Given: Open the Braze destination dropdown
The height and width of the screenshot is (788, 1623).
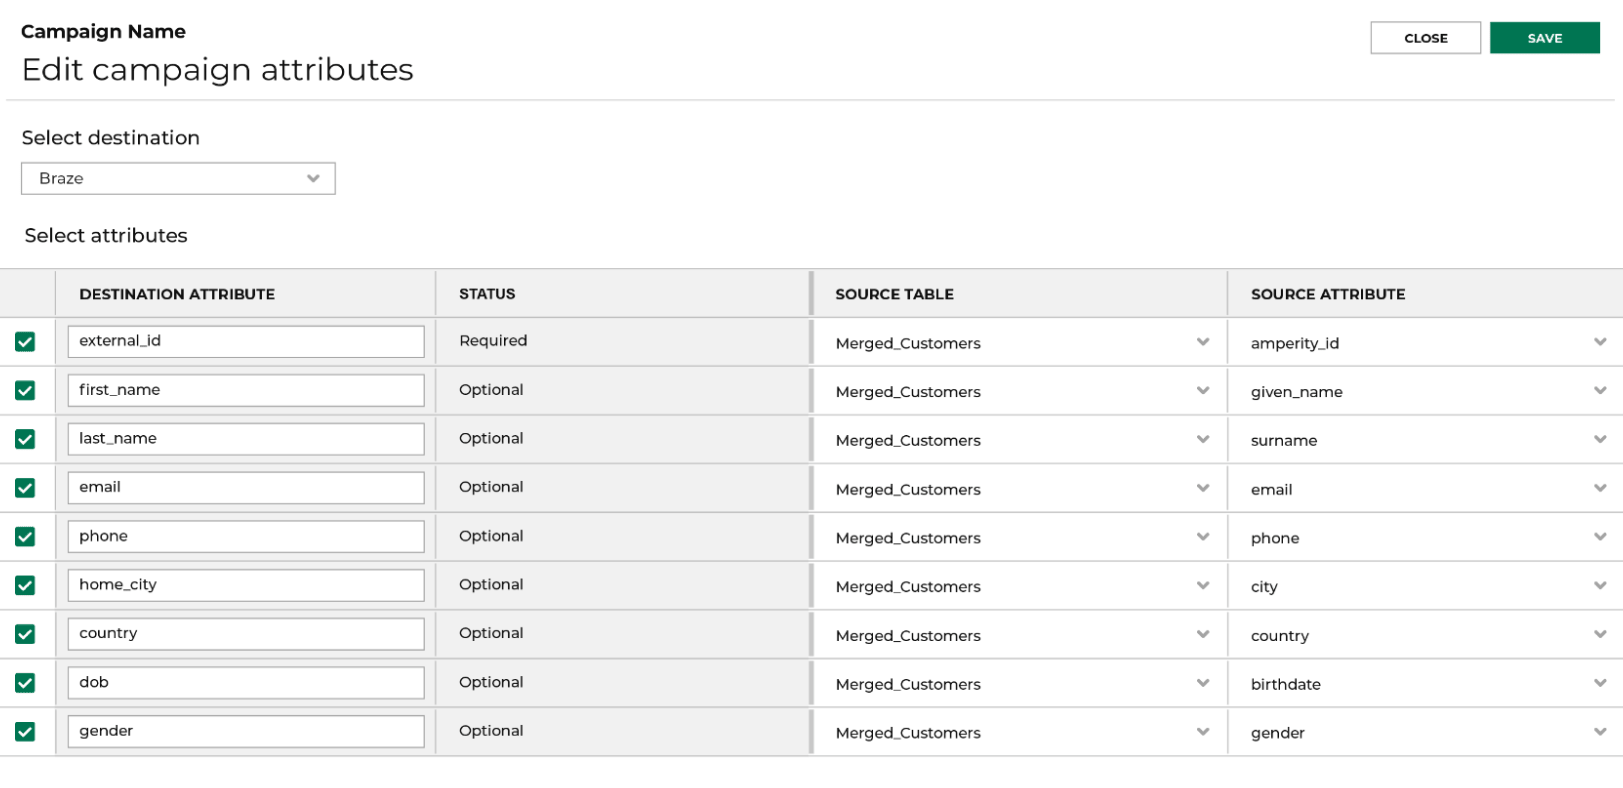Looking at the screenshot, I should click(178, 179).
